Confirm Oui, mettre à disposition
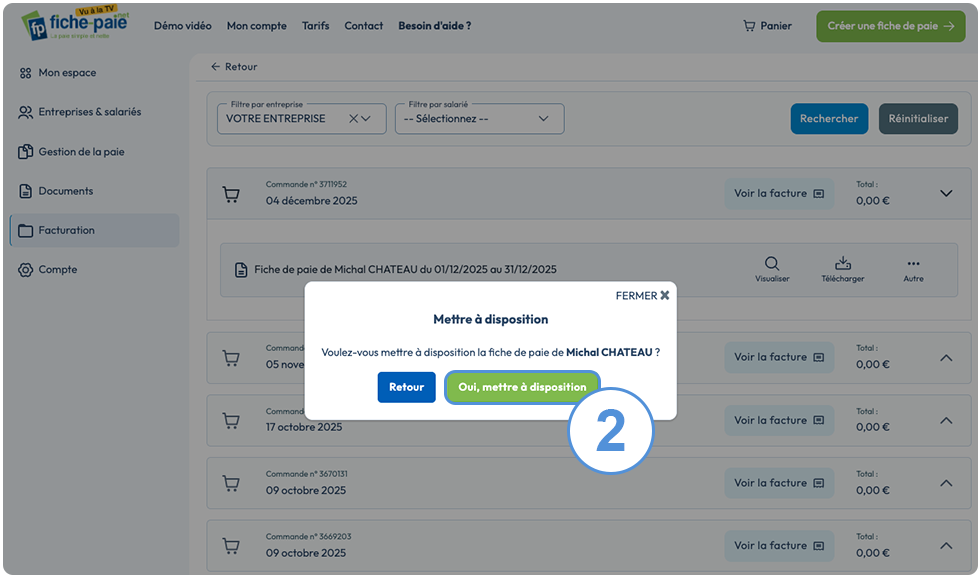980x585 pixels. click(x=522, y=387)
